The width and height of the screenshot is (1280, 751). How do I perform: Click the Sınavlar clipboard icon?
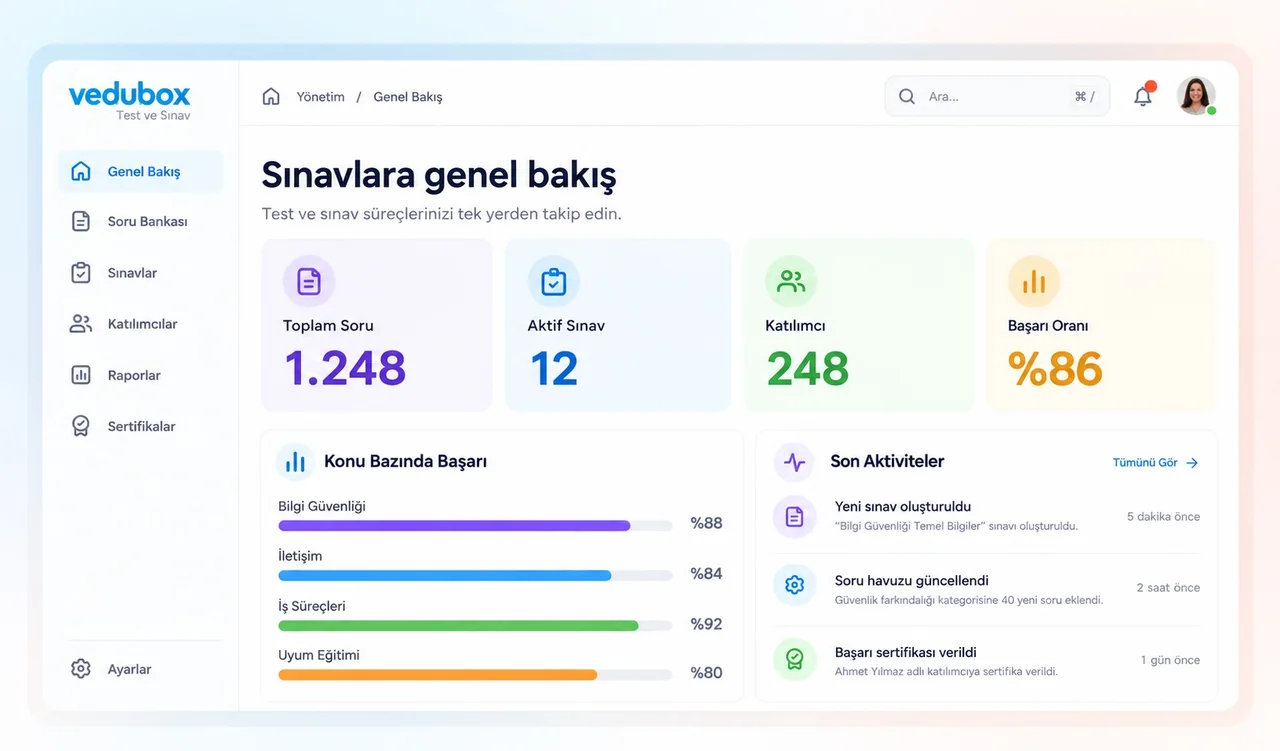[x=81, y=272]
